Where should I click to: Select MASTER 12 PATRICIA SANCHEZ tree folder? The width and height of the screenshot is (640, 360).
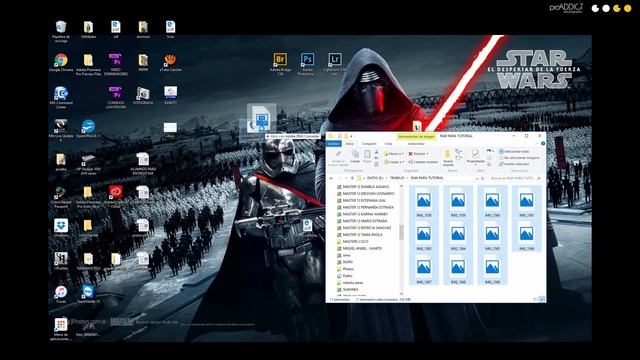[x=367, y=228]
